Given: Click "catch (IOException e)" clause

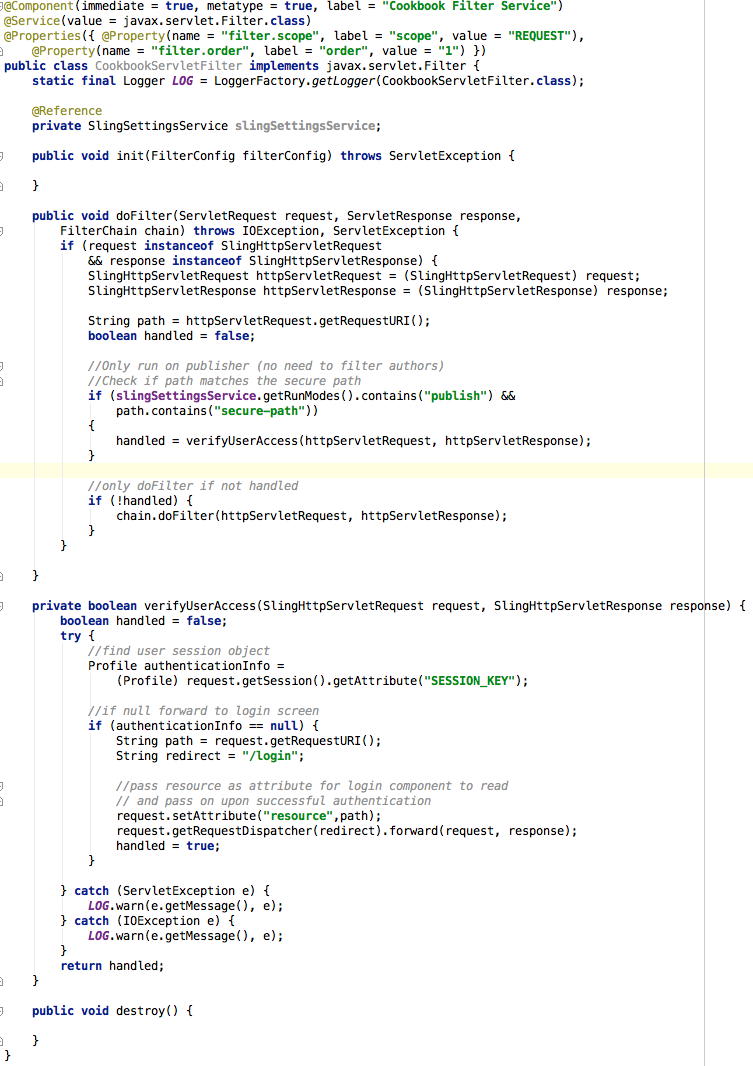Looking at the screenshot, I should (147, 921).
